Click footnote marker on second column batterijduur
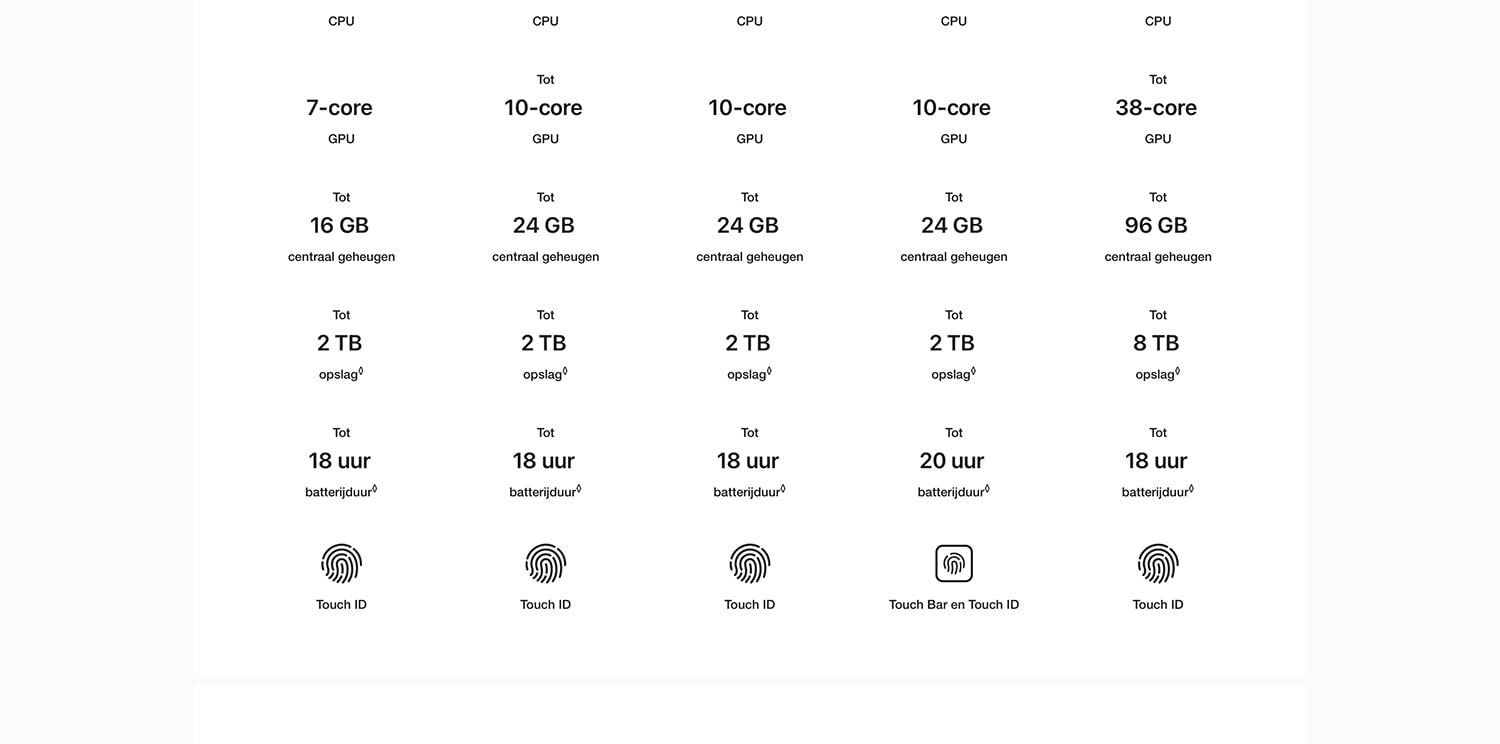1500x744 pixels. [578, 489]
